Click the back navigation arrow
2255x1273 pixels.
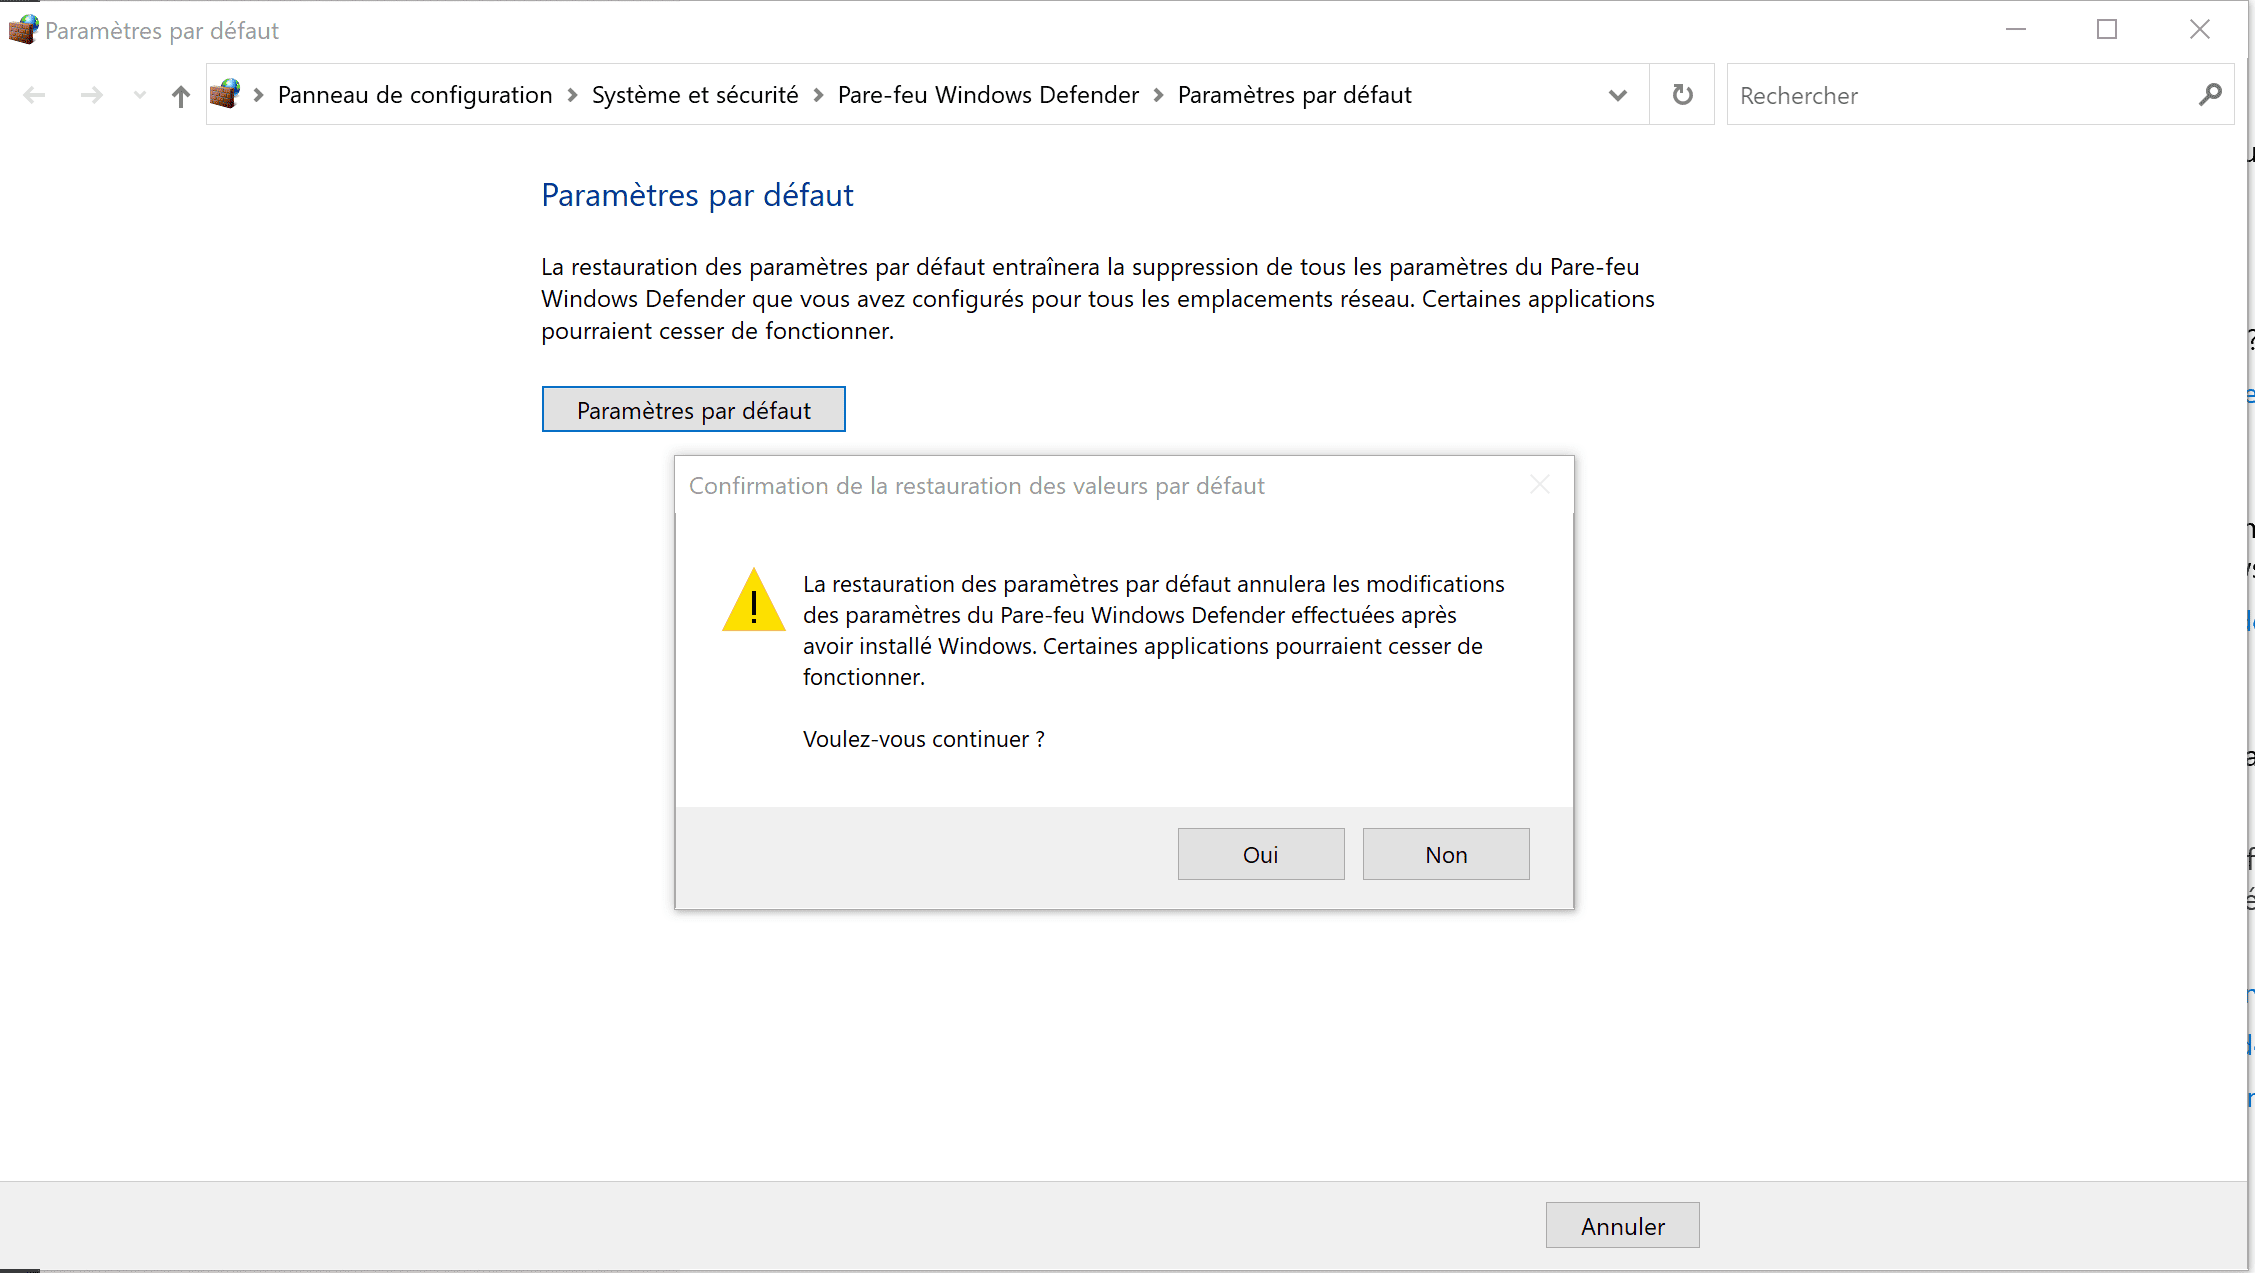(35, 94)
